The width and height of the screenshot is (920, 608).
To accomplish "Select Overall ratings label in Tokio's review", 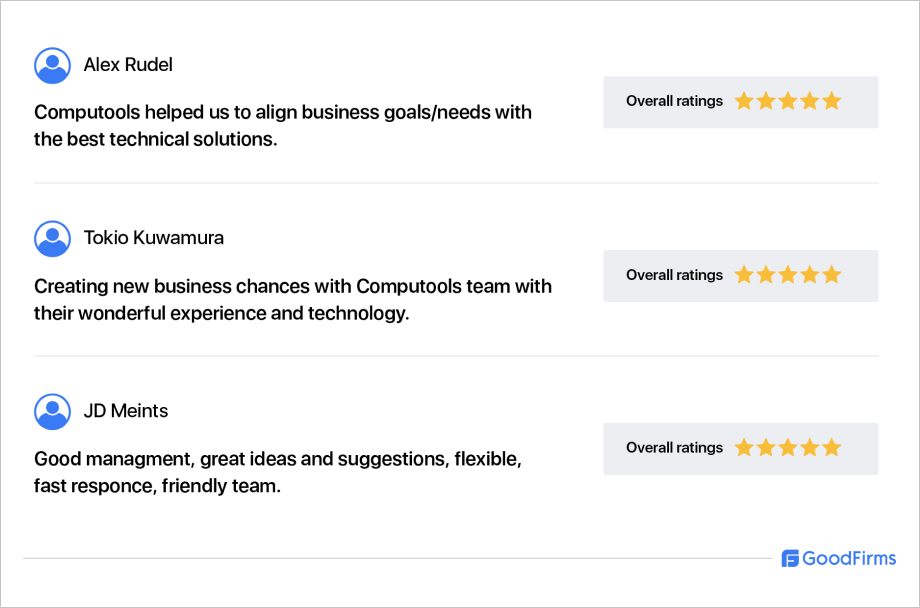I will click(674, 275).
